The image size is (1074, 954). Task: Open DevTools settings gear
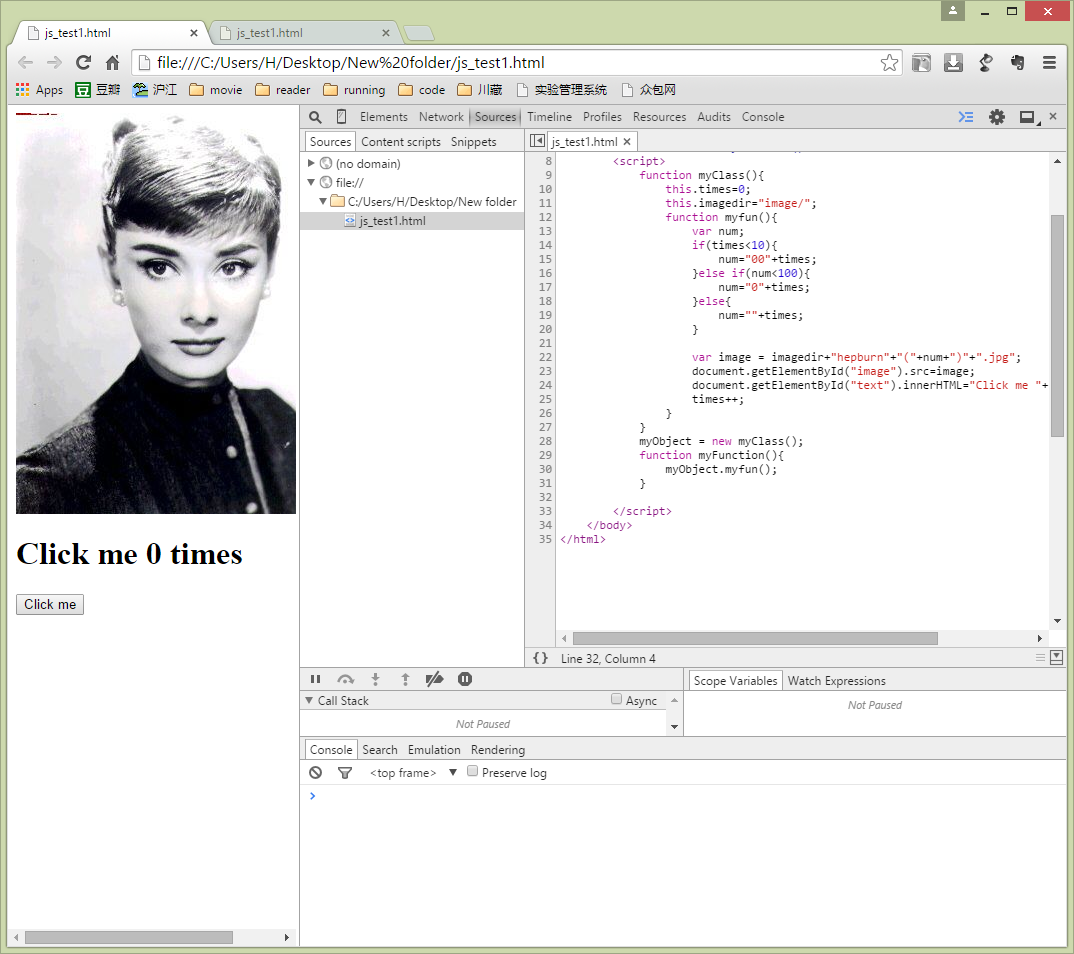(x=997, y=117)
